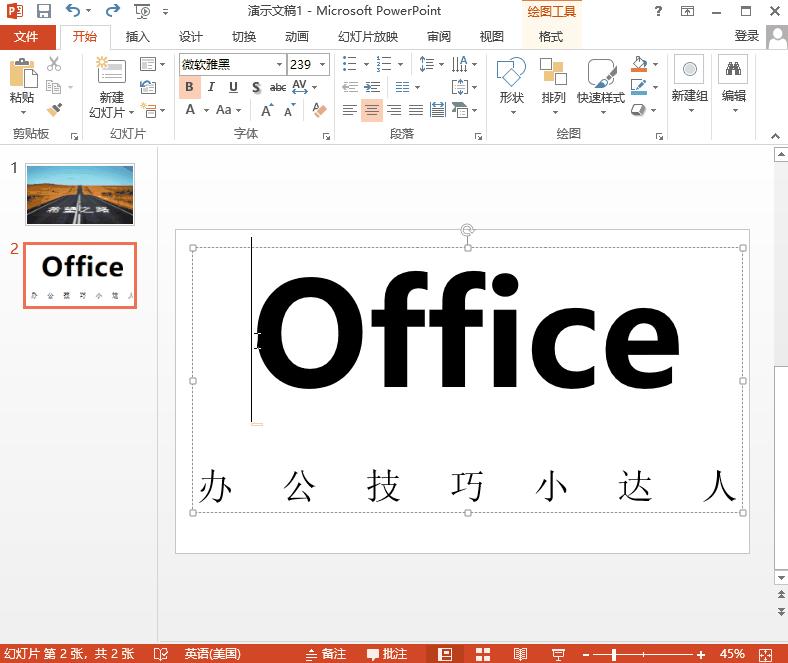
Task: Toggle Underline formatting
Action: pyautogui.click(x=233, y=87)
